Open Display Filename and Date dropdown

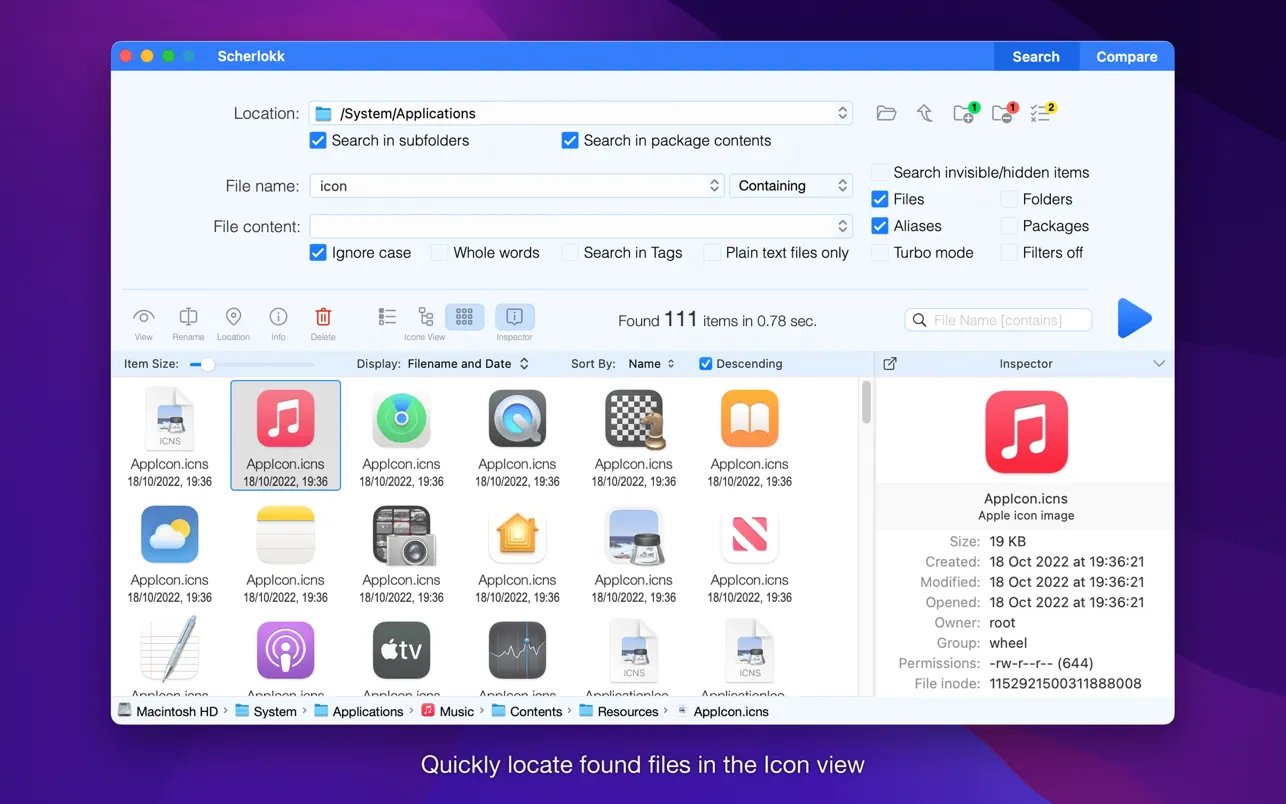click(468, 364)
